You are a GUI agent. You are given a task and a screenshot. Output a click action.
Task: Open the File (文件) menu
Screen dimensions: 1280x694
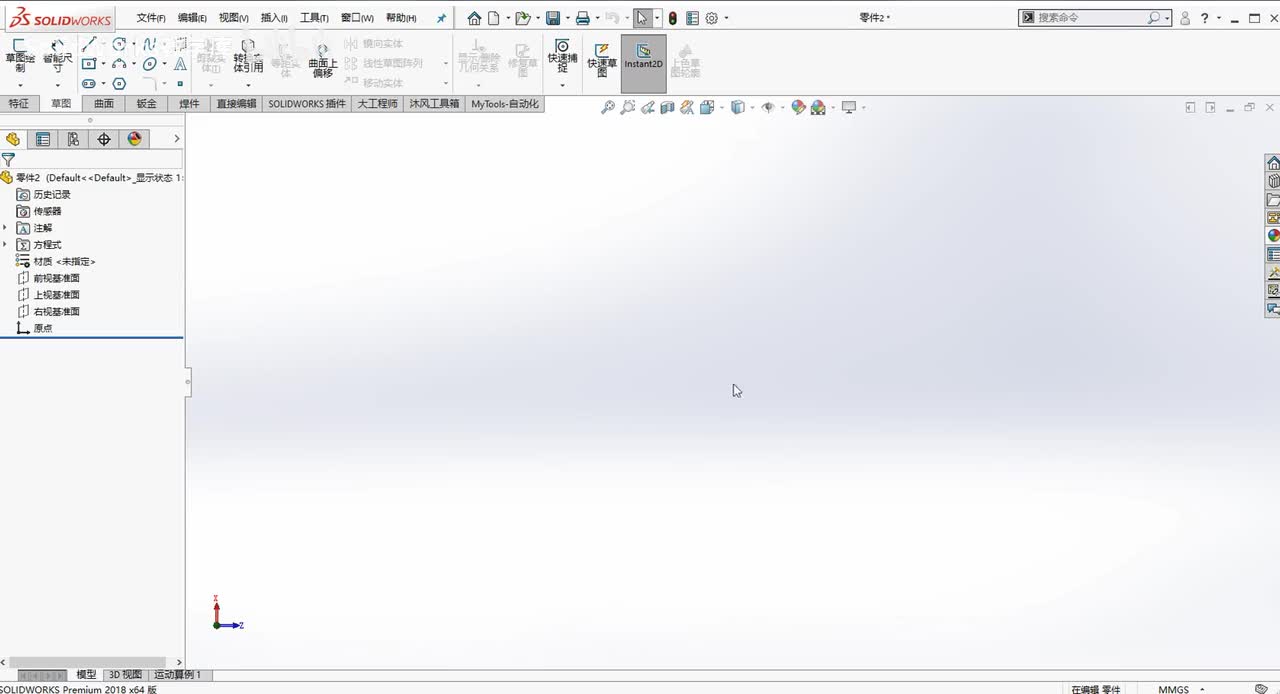click(151, 18)
